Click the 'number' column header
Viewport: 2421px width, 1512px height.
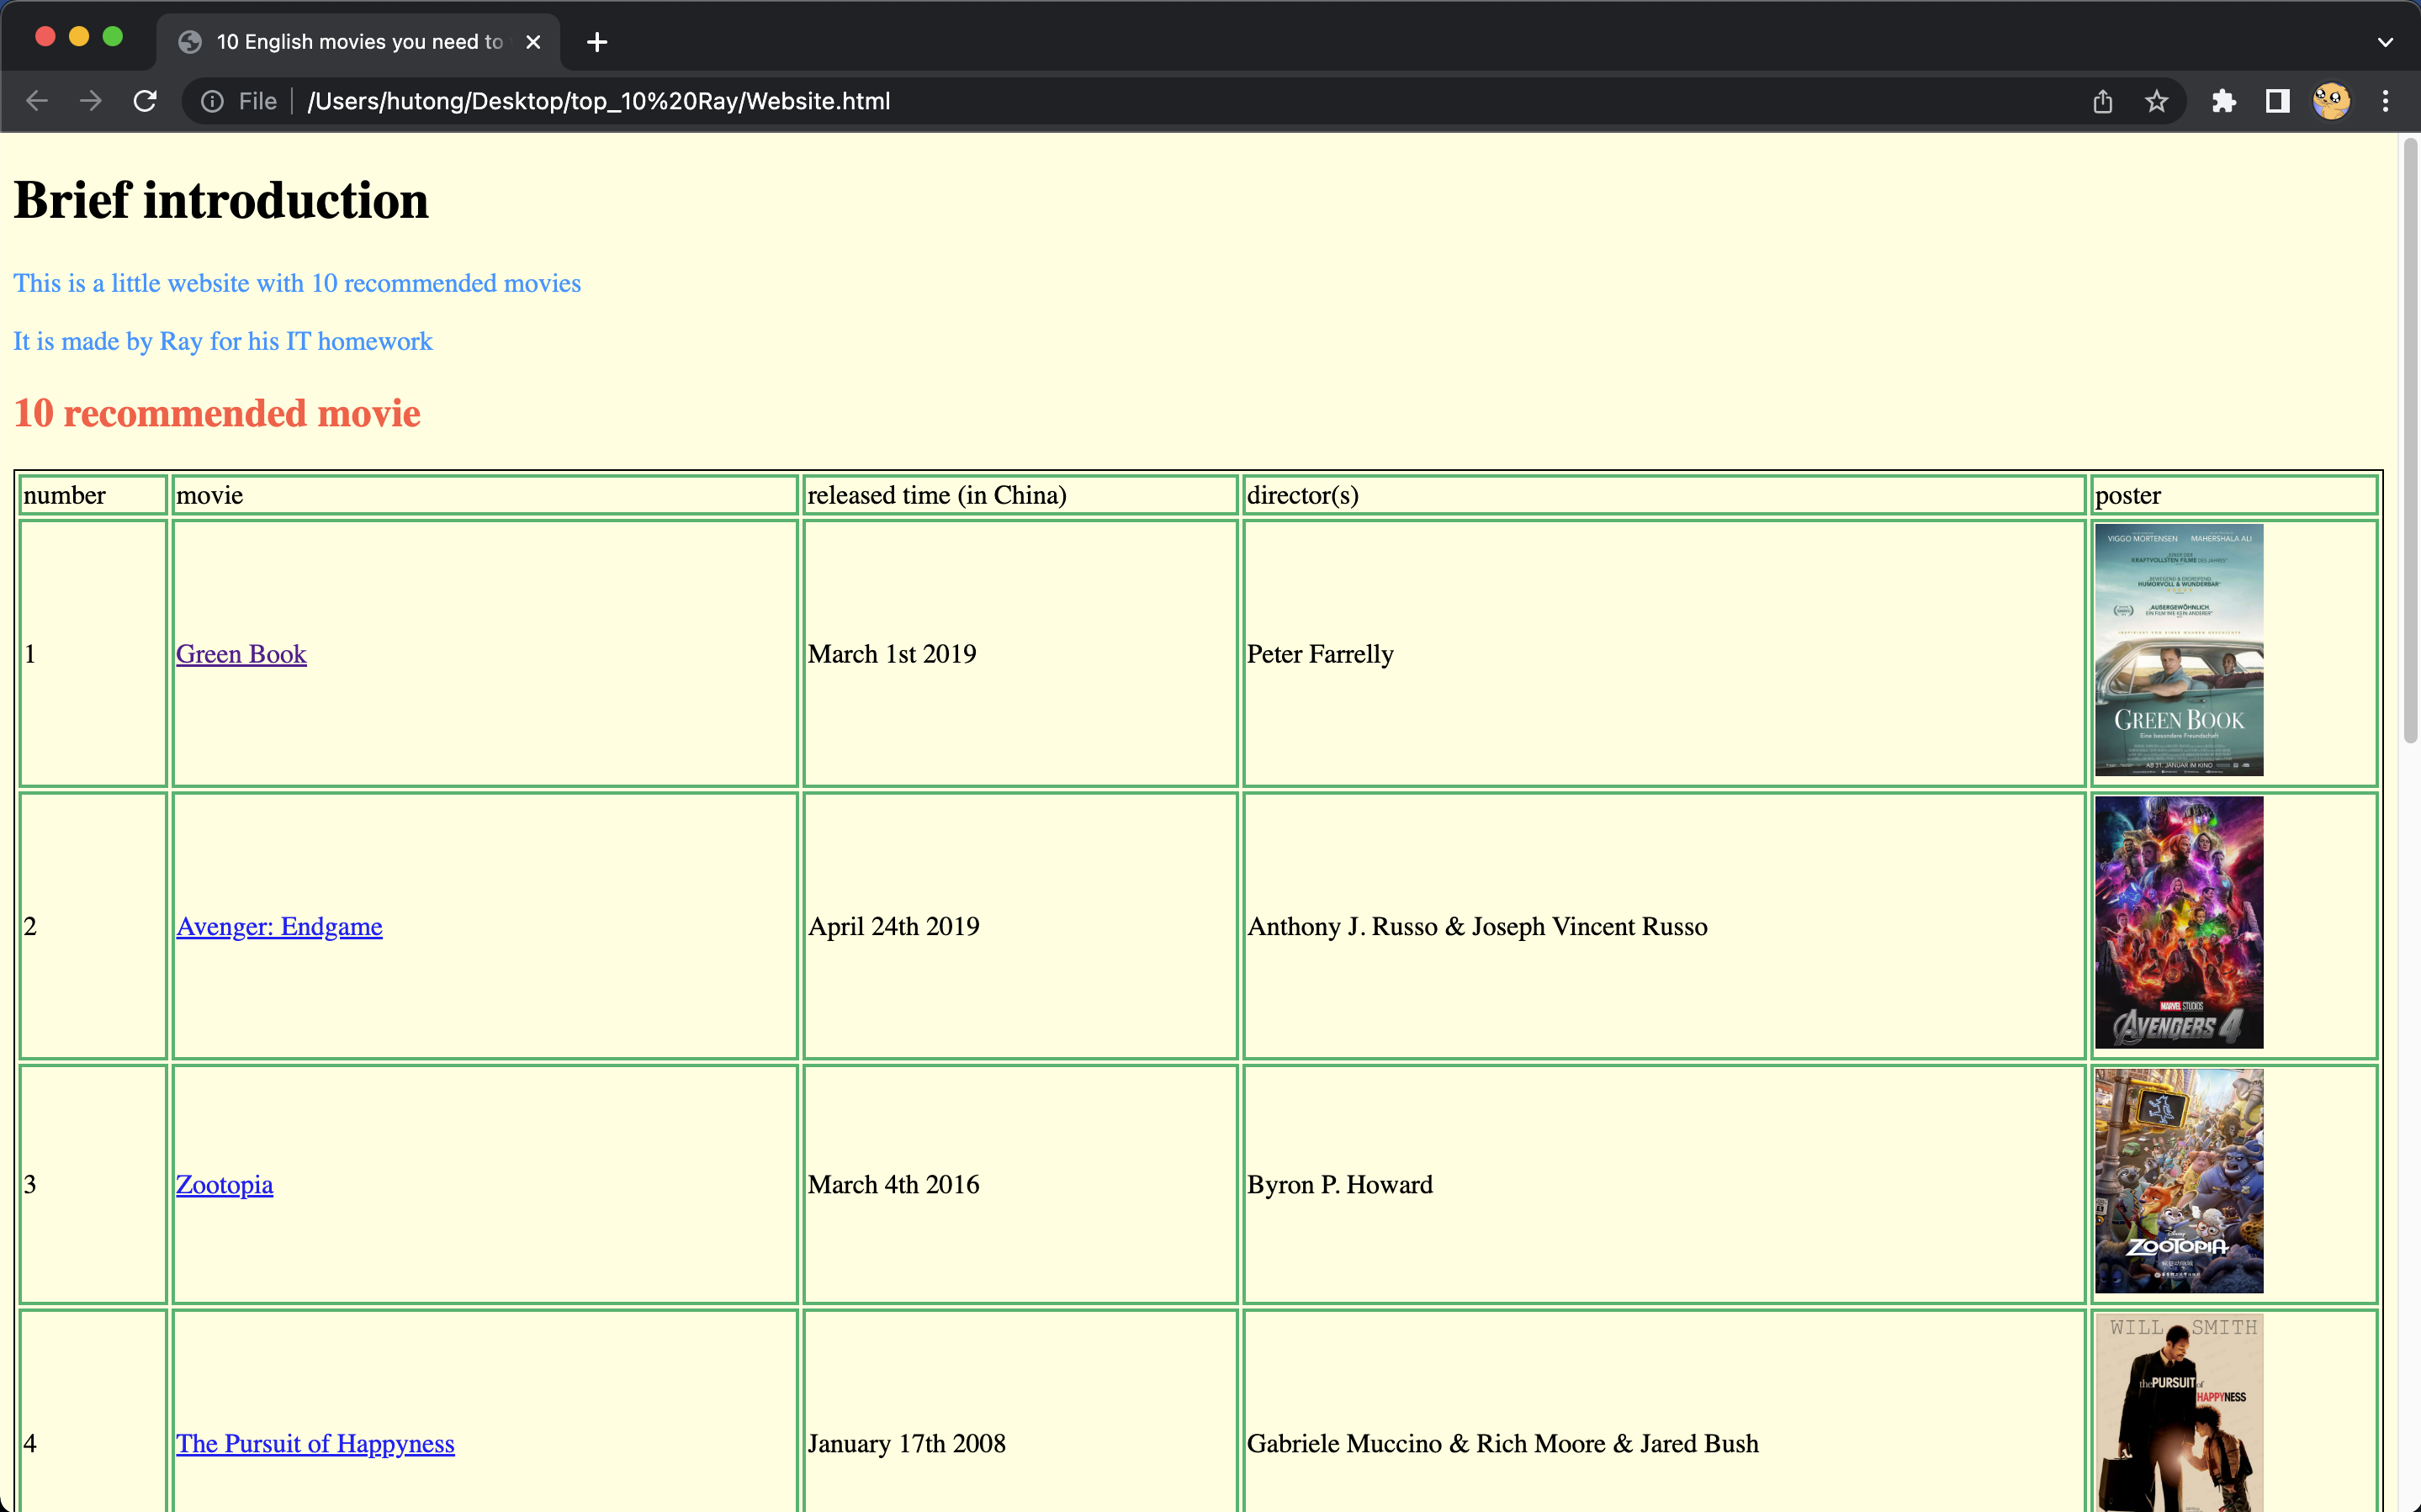click(x=93, y=496)
